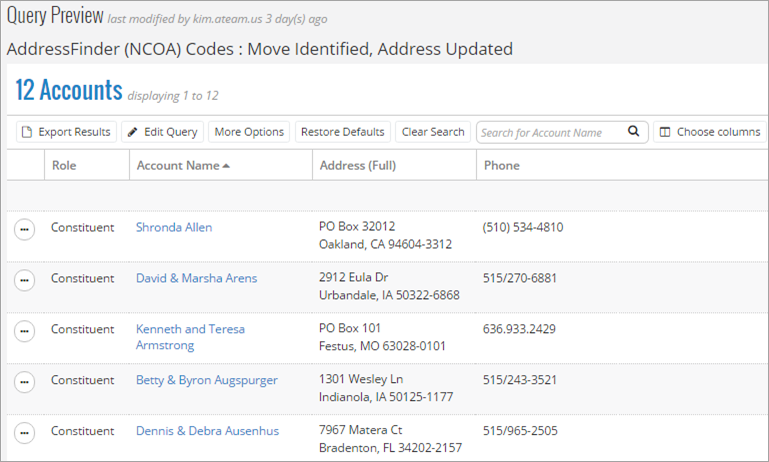Click the search magnifier icon
This screenshot has width=769, height=462.
pyautogui.click(x=634, y=131)
